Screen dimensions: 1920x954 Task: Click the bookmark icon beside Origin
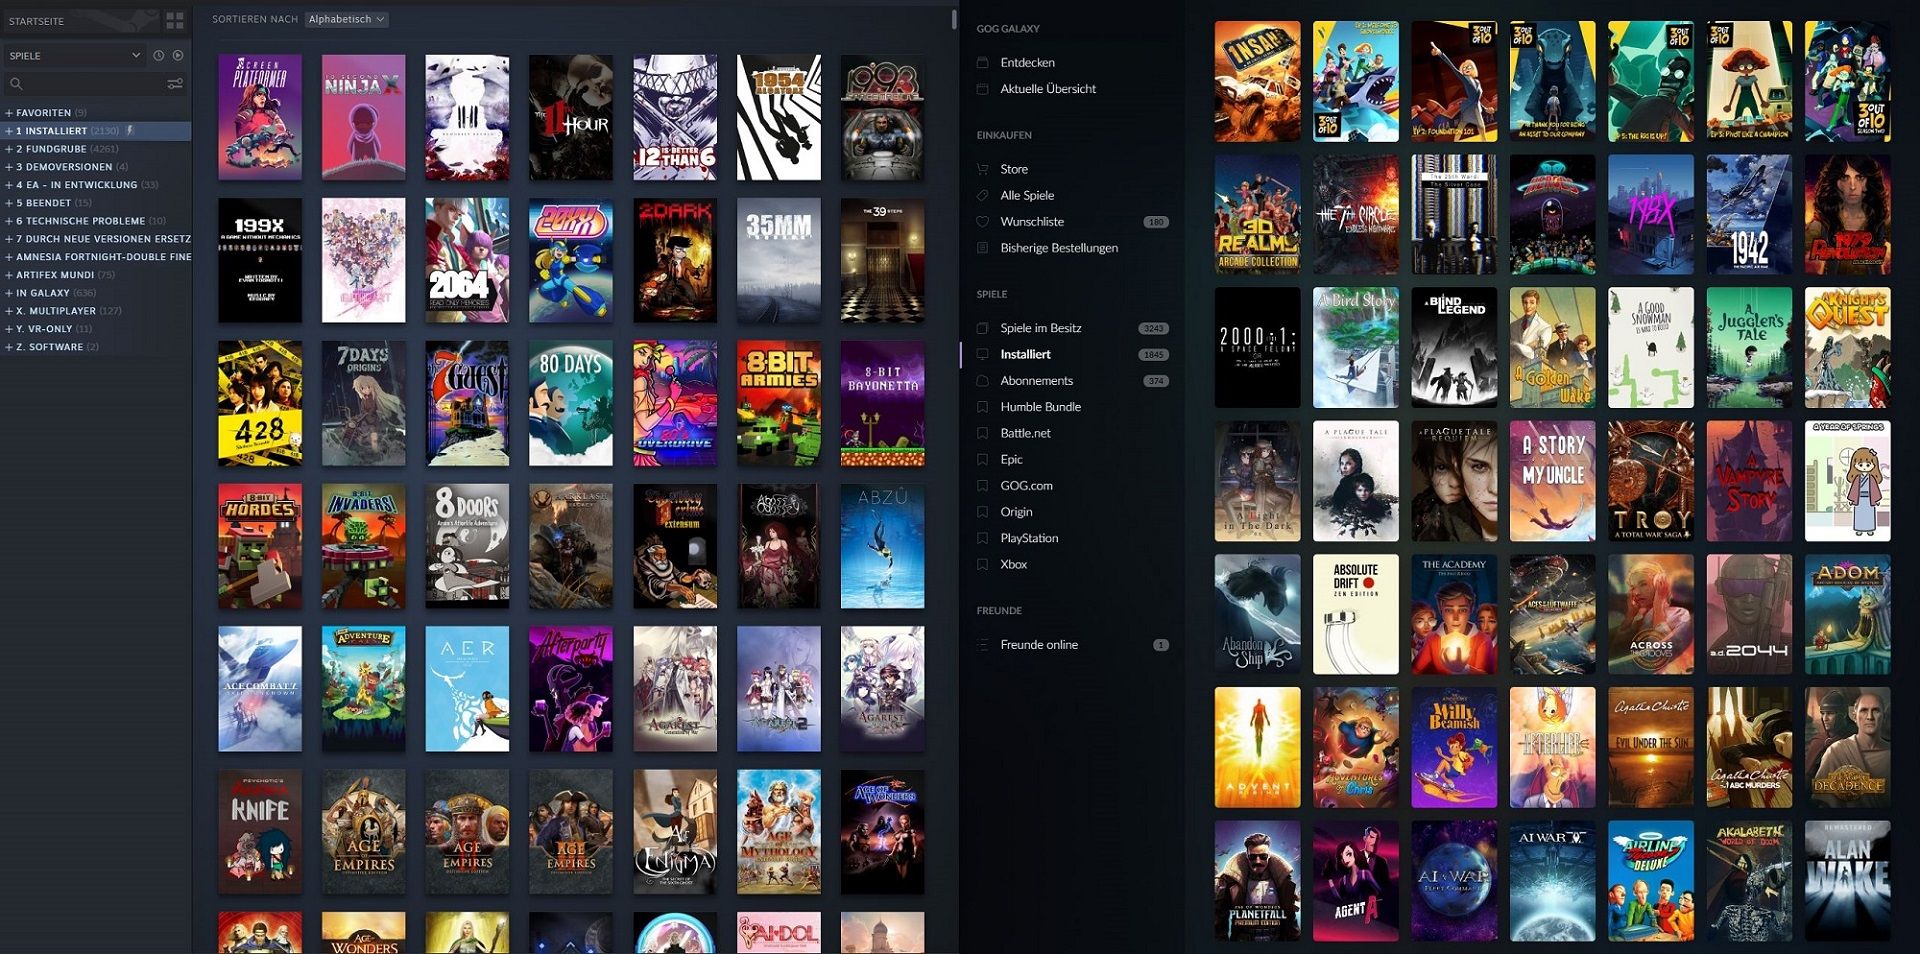point(982,512)
